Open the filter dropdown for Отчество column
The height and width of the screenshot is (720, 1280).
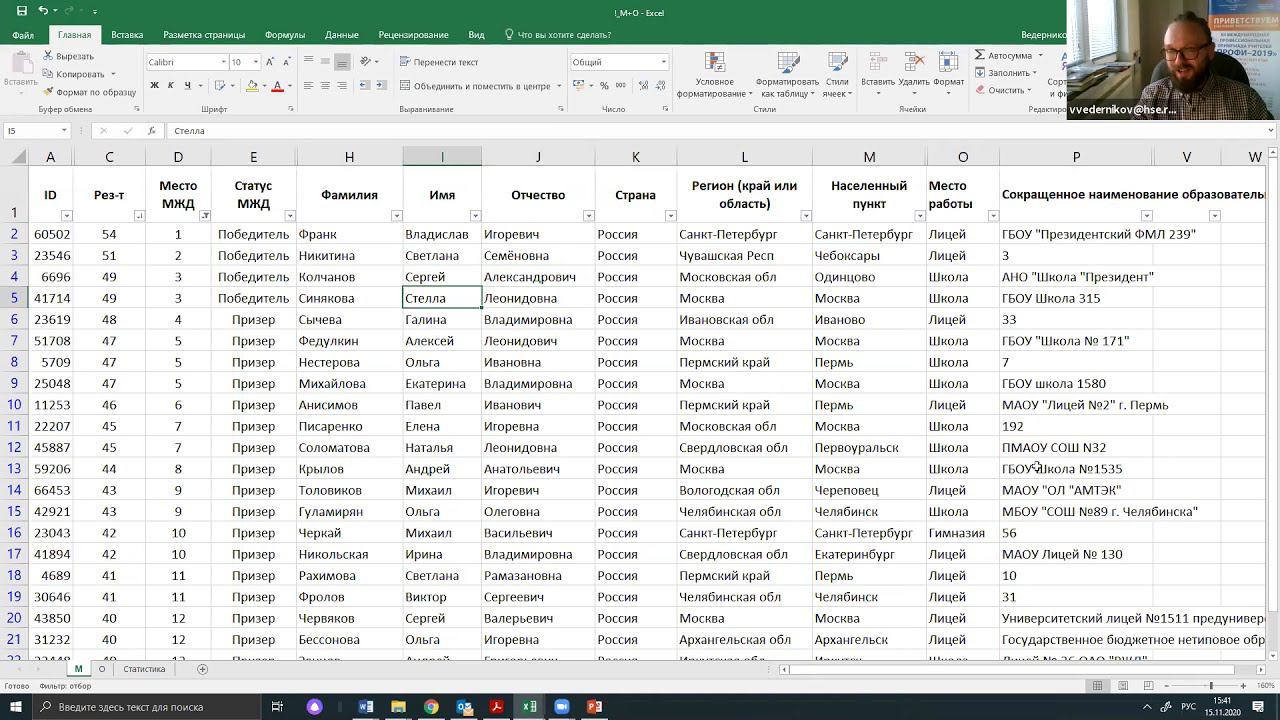point(588,216)
